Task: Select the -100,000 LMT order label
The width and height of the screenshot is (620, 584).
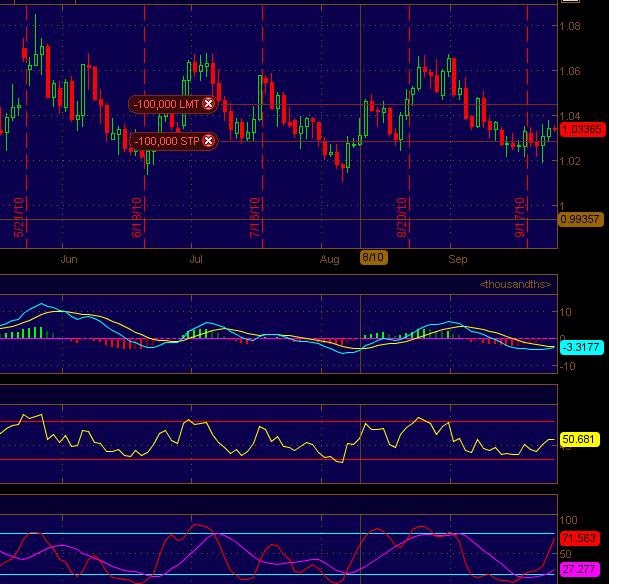Action: pos(166,104)
